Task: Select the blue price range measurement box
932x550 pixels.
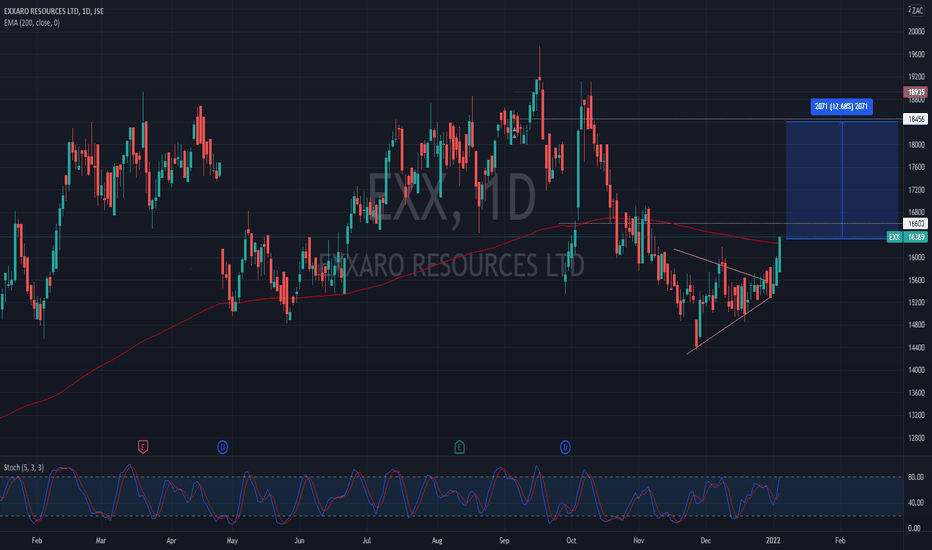Action: coord(842,180)
